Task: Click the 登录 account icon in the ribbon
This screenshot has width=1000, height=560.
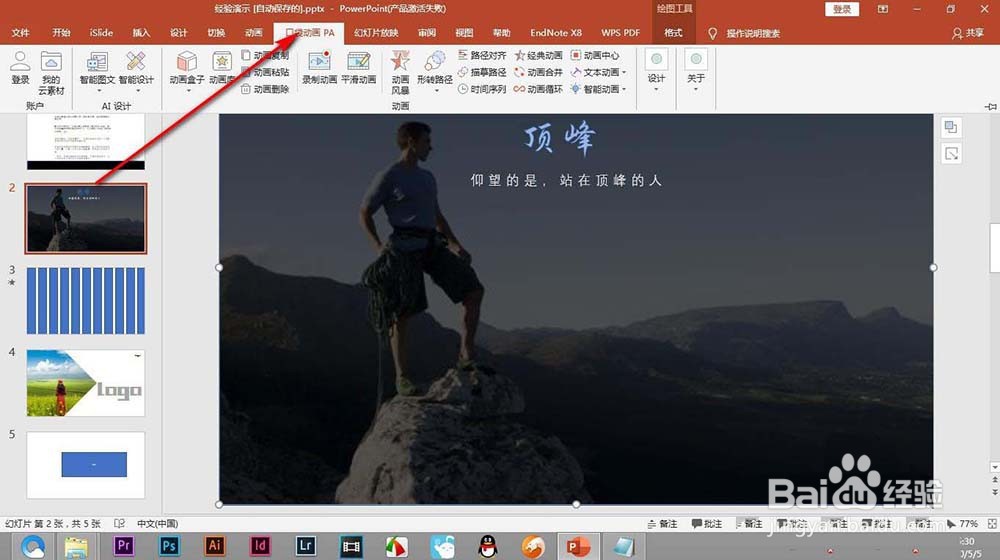Action: pyautogui.click(x=20, y=68)
